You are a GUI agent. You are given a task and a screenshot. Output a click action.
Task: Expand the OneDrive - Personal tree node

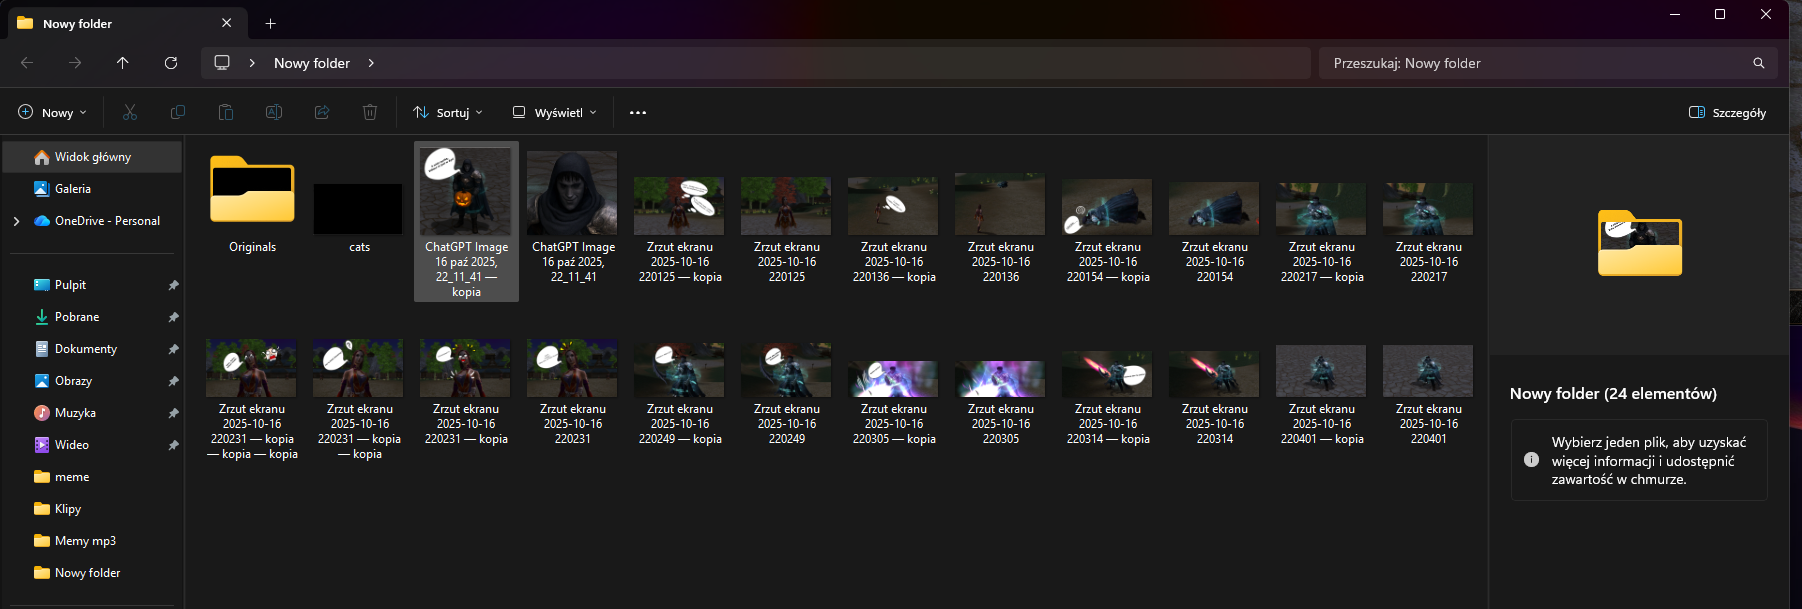tap(16, 221)
